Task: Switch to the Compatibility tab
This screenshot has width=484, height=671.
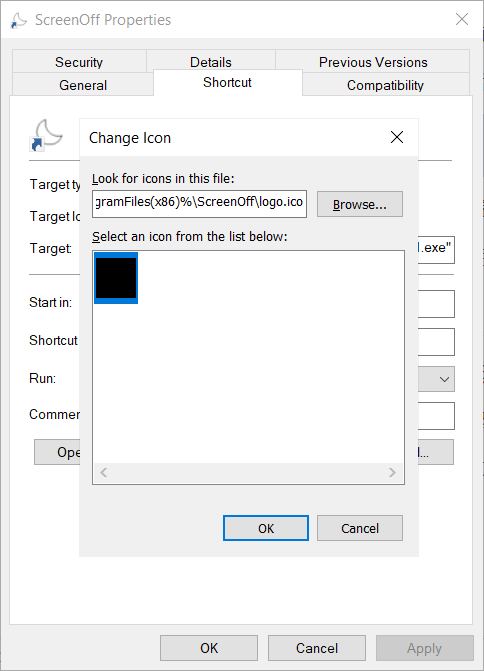Action: 386,85
